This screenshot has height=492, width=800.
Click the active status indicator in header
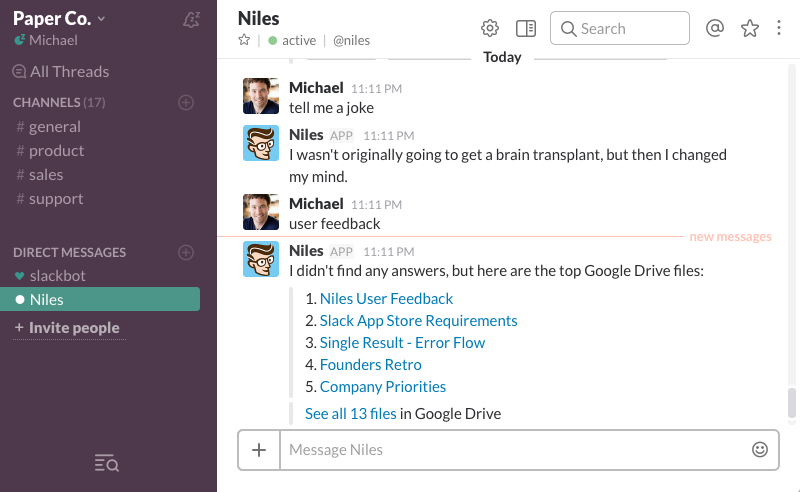click(x=292, y=40)
